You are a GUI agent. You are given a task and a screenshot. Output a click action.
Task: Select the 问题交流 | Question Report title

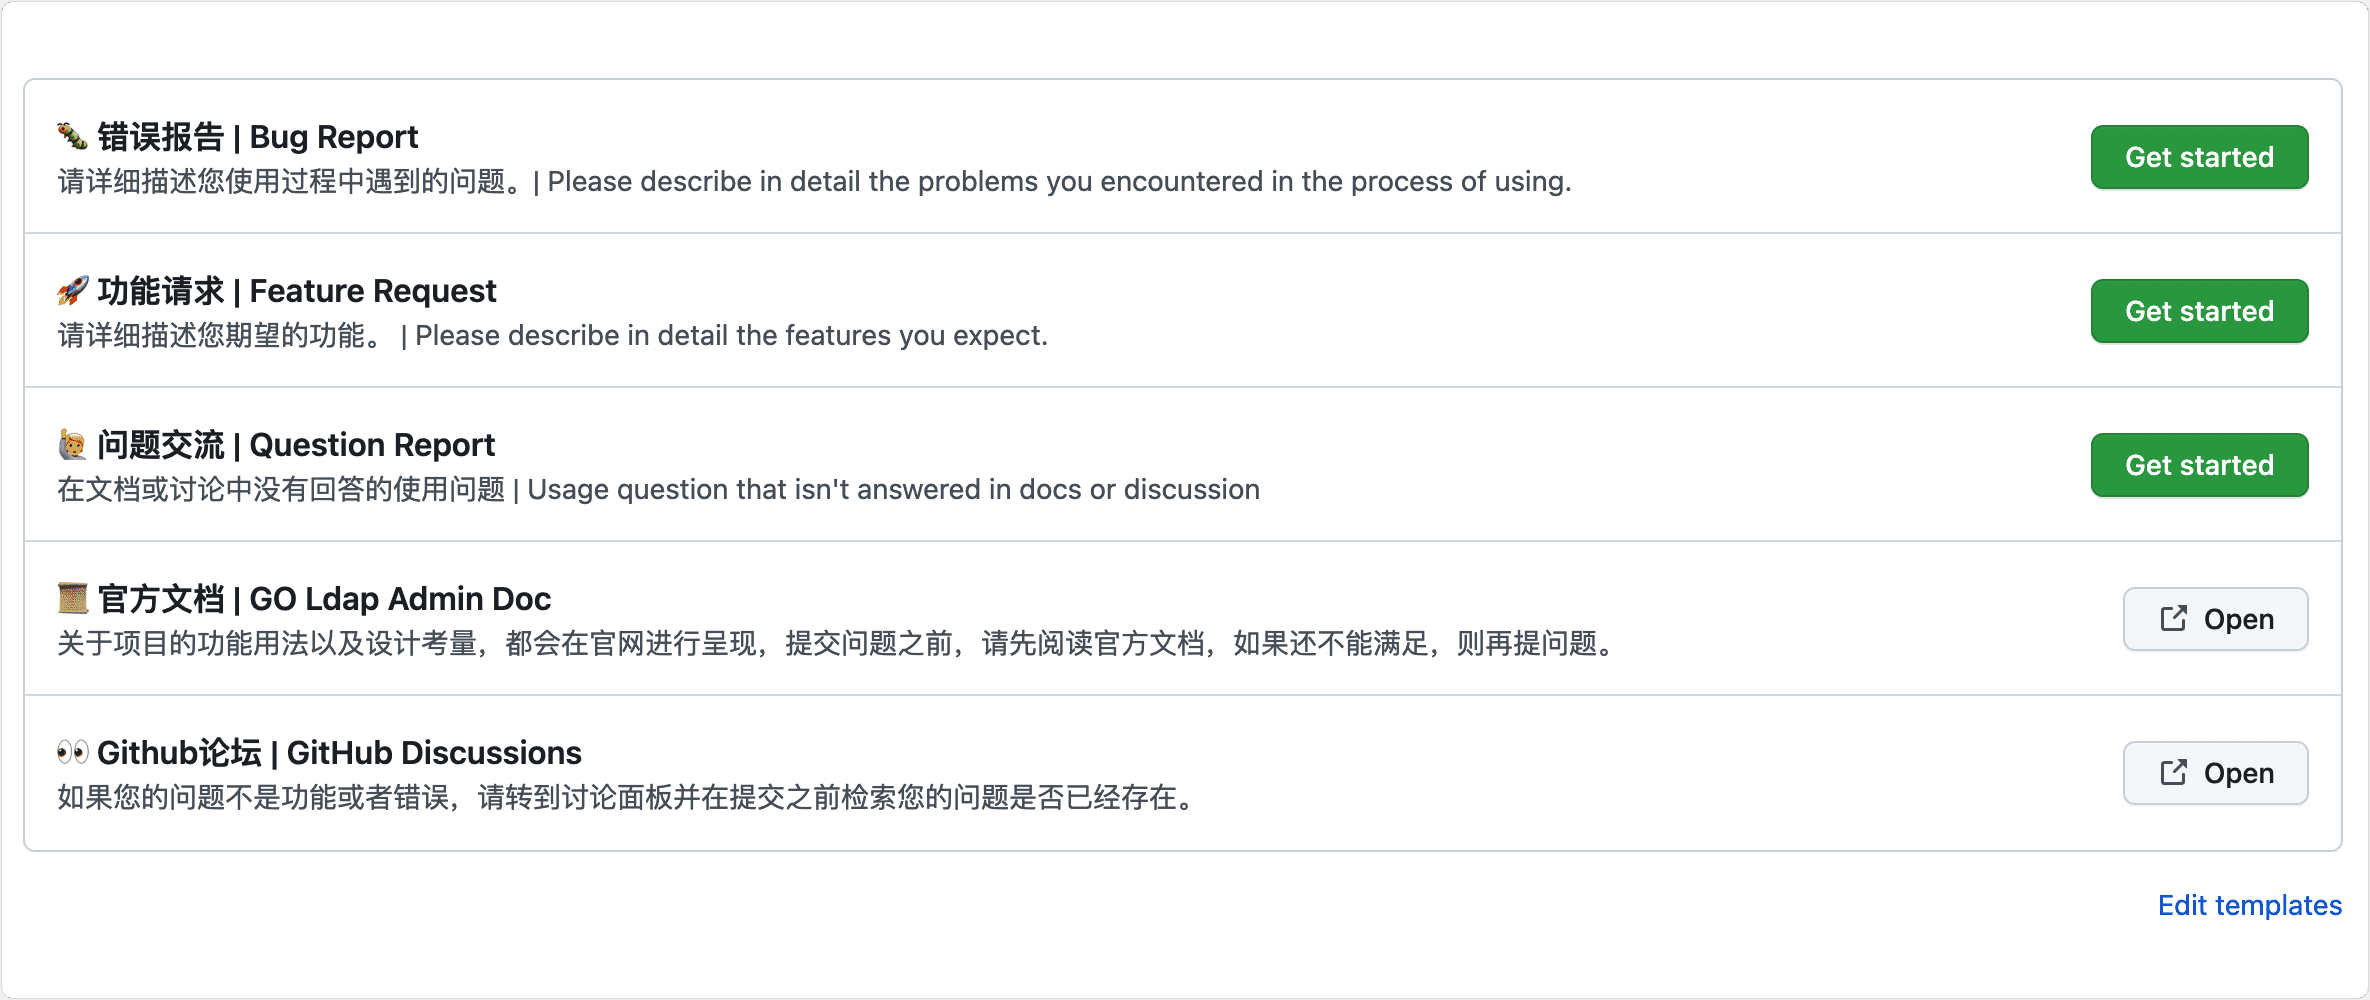[296, 445]
